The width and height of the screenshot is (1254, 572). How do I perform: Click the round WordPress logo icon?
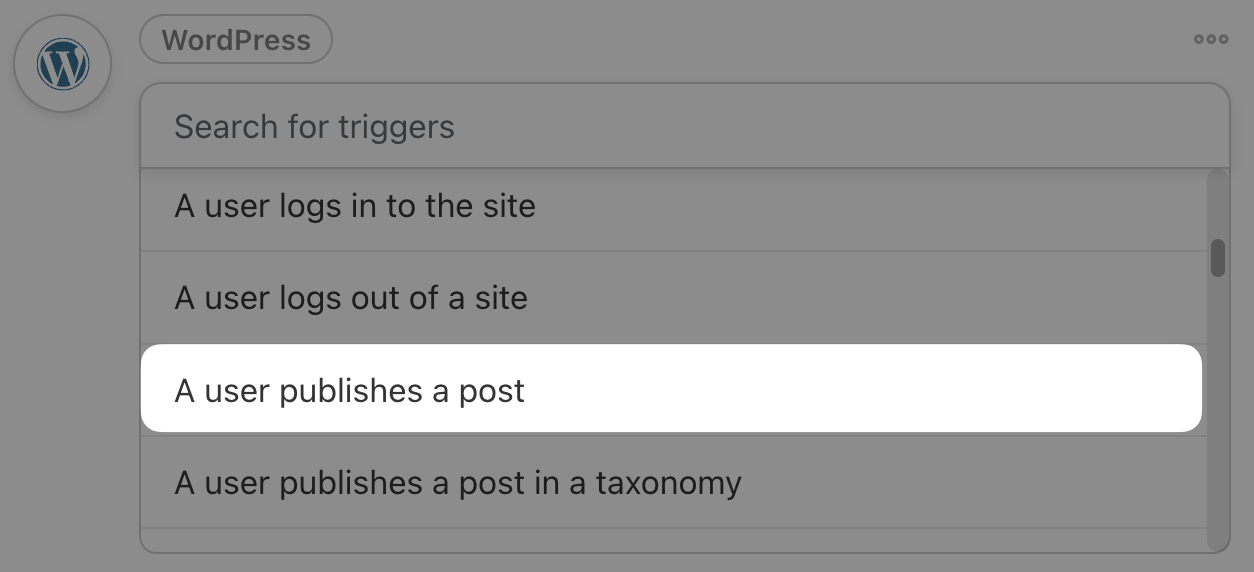click(62, 64)
